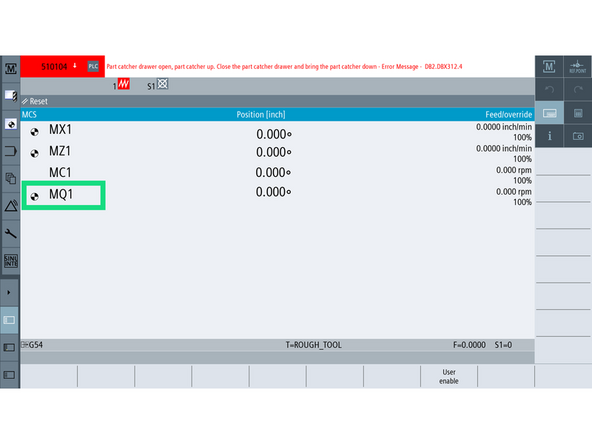Open the Setup wrench icon

point(11,233)
